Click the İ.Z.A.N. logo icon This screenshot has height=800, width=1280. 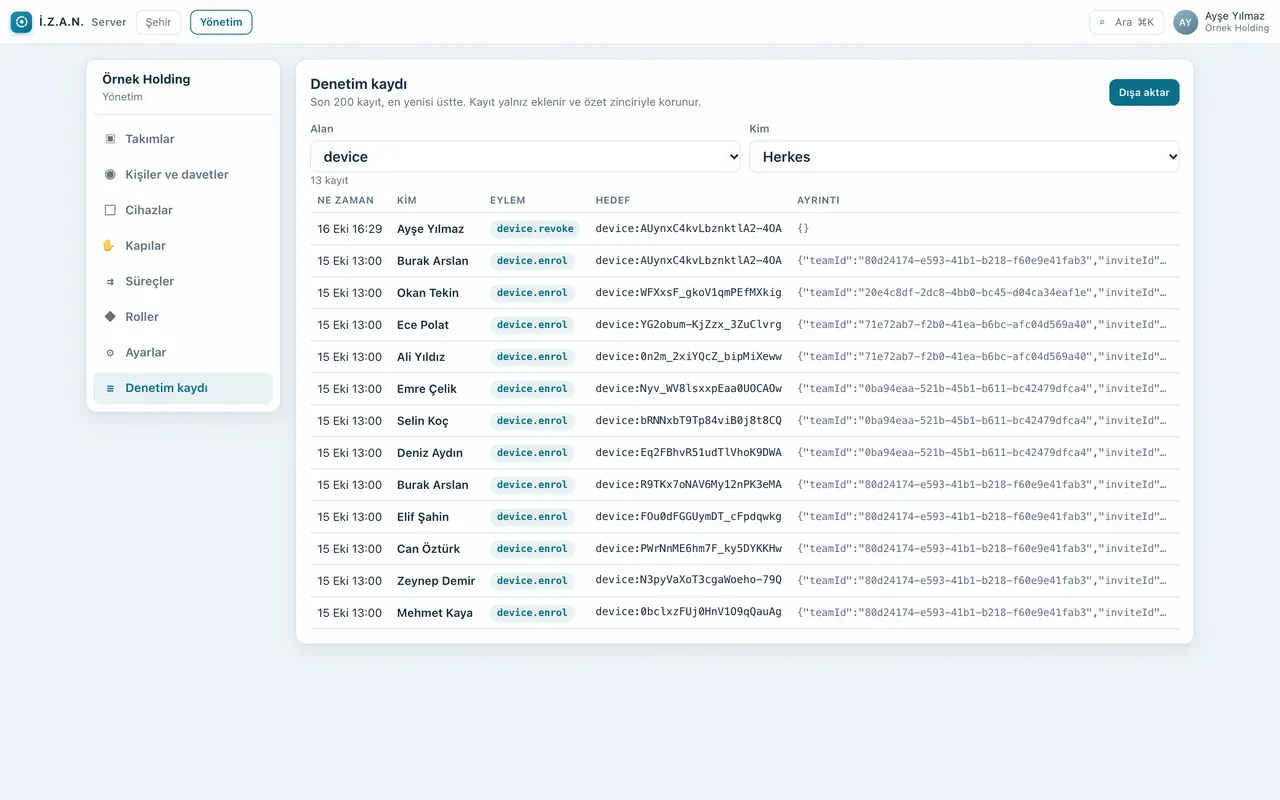(x=21, y=22)
